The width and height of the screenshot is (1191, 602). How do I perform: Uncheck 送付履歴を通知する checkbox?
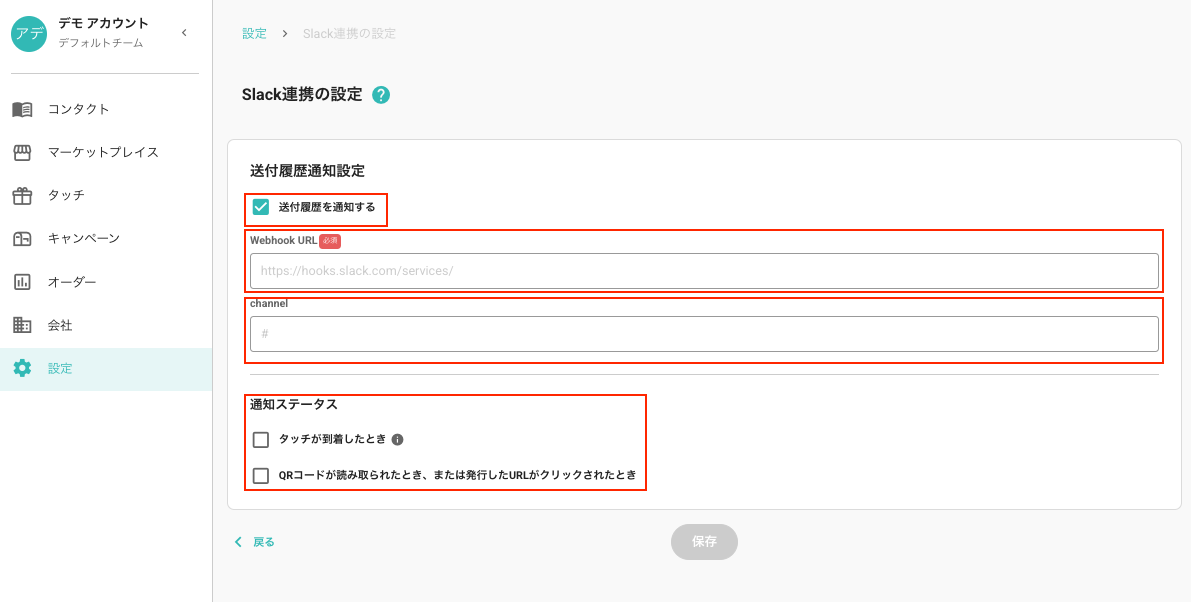pyautogui.click(x=261, y=207)
